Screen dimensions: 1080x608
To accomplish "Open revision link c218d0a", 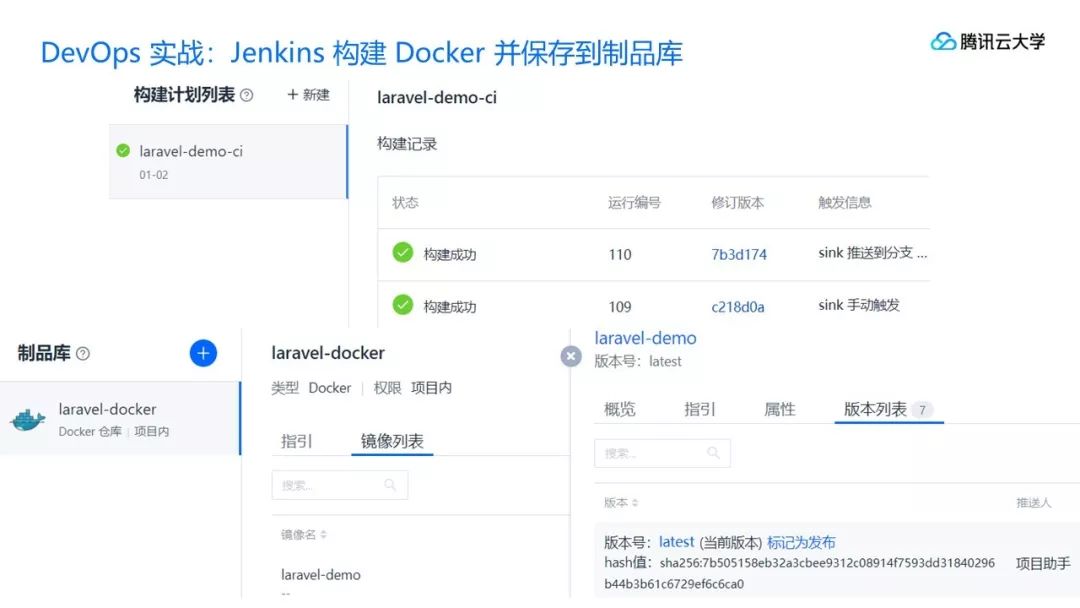I will click(x=738, y=306).
